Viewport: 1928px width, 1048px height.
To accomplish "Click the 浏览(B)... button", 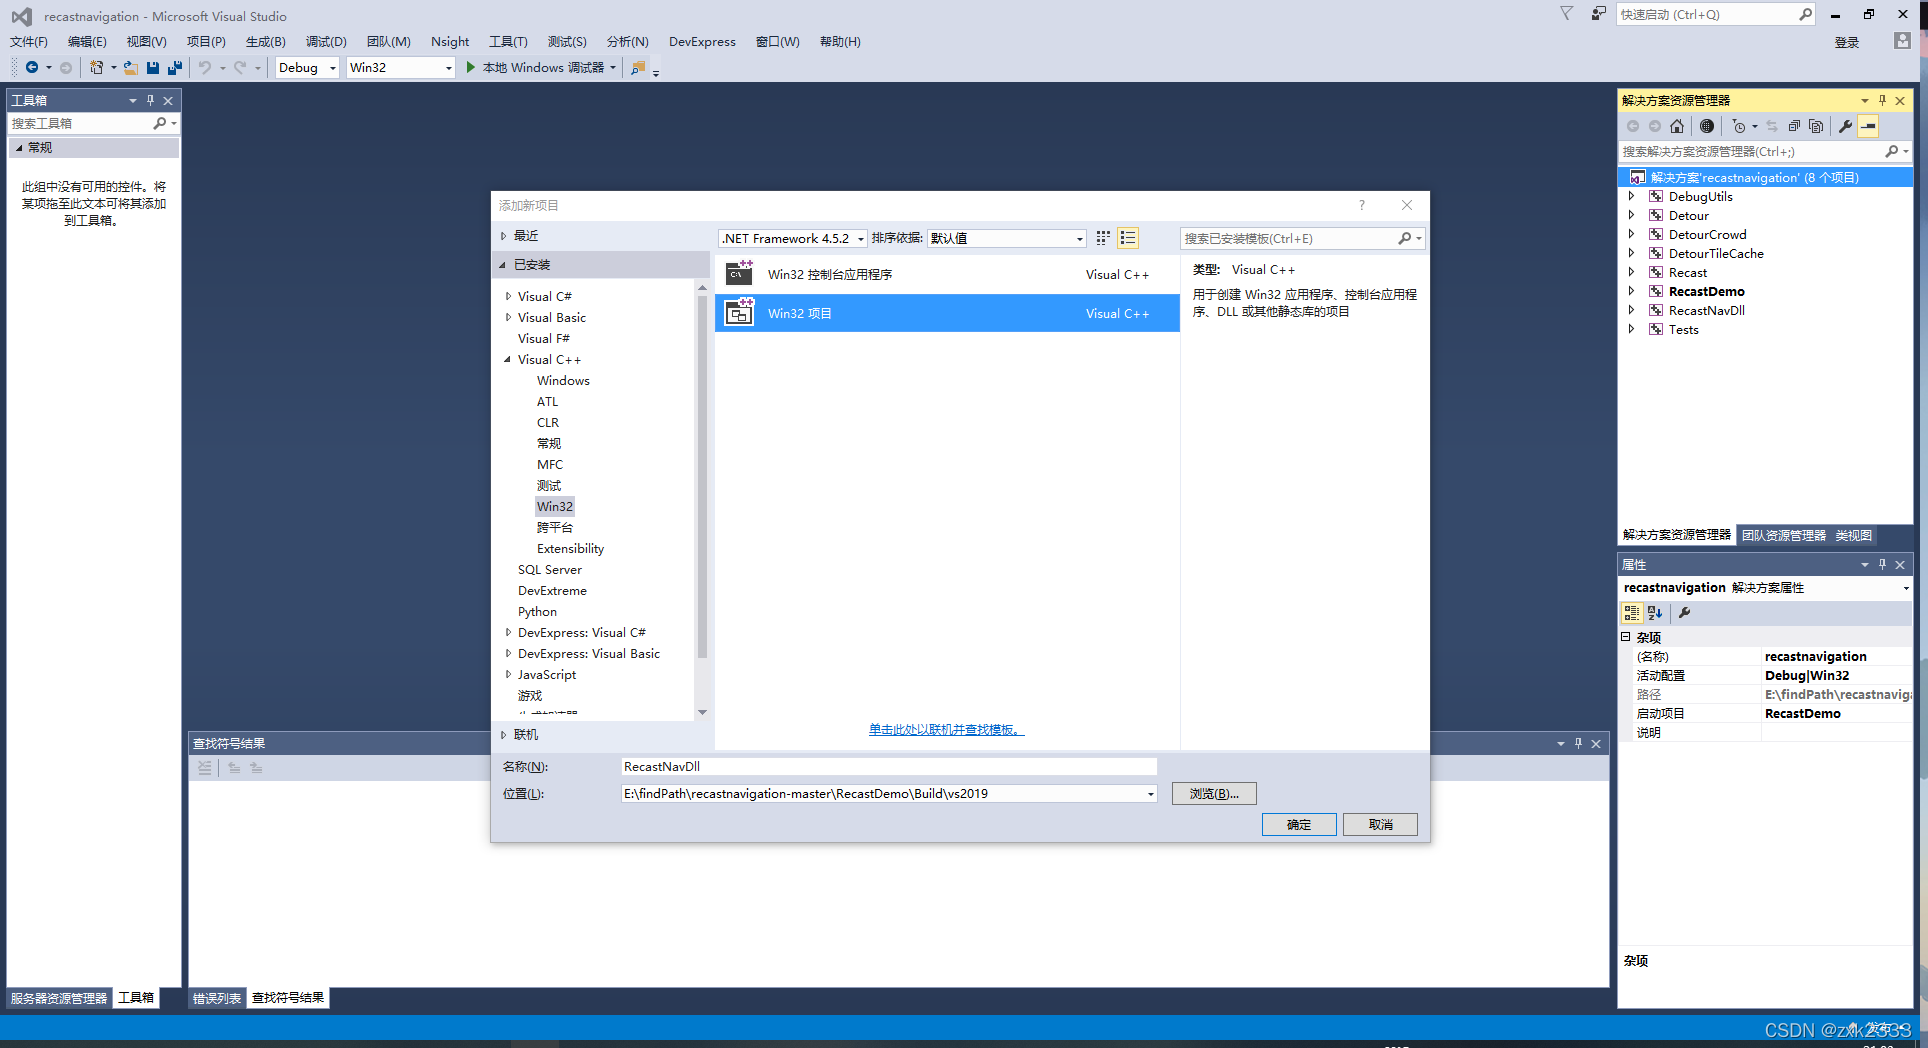I will 1214,793.
